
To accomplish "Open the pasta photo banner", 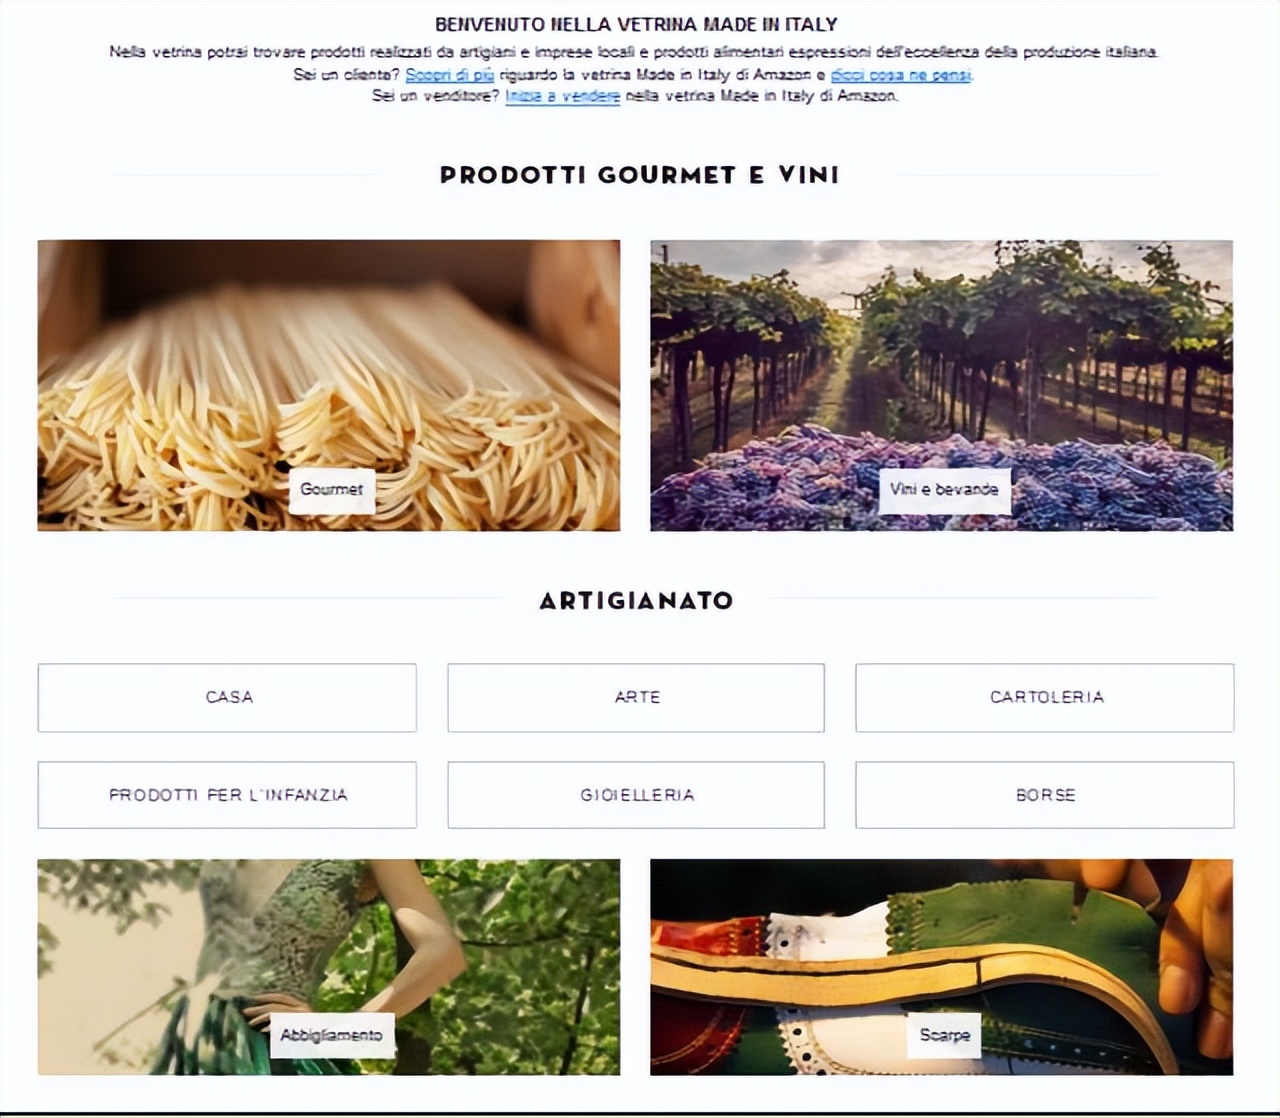I will click(x=329, y=385).
